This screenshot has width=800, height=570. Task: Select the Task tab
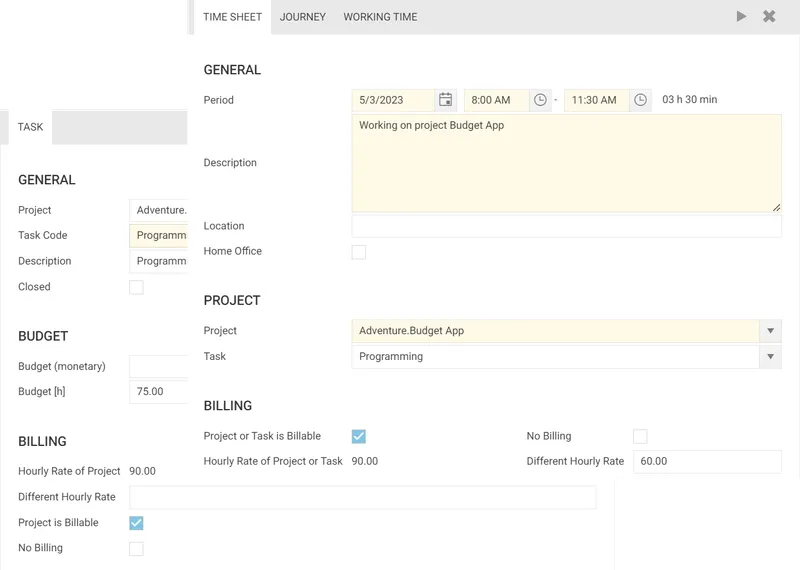[30, 127]
